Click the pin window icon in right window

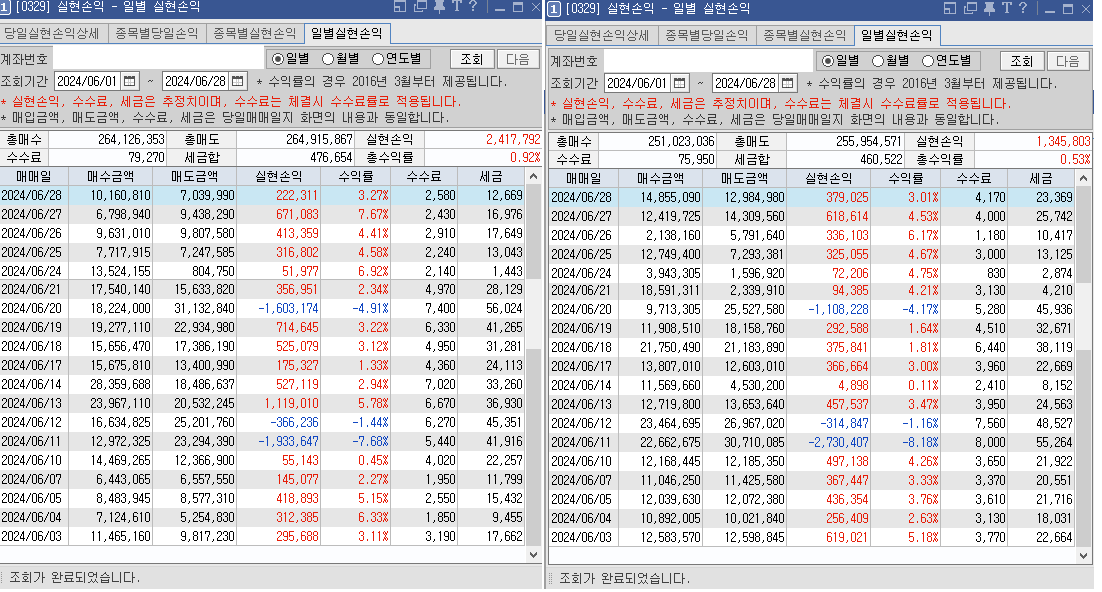[990, 8]
